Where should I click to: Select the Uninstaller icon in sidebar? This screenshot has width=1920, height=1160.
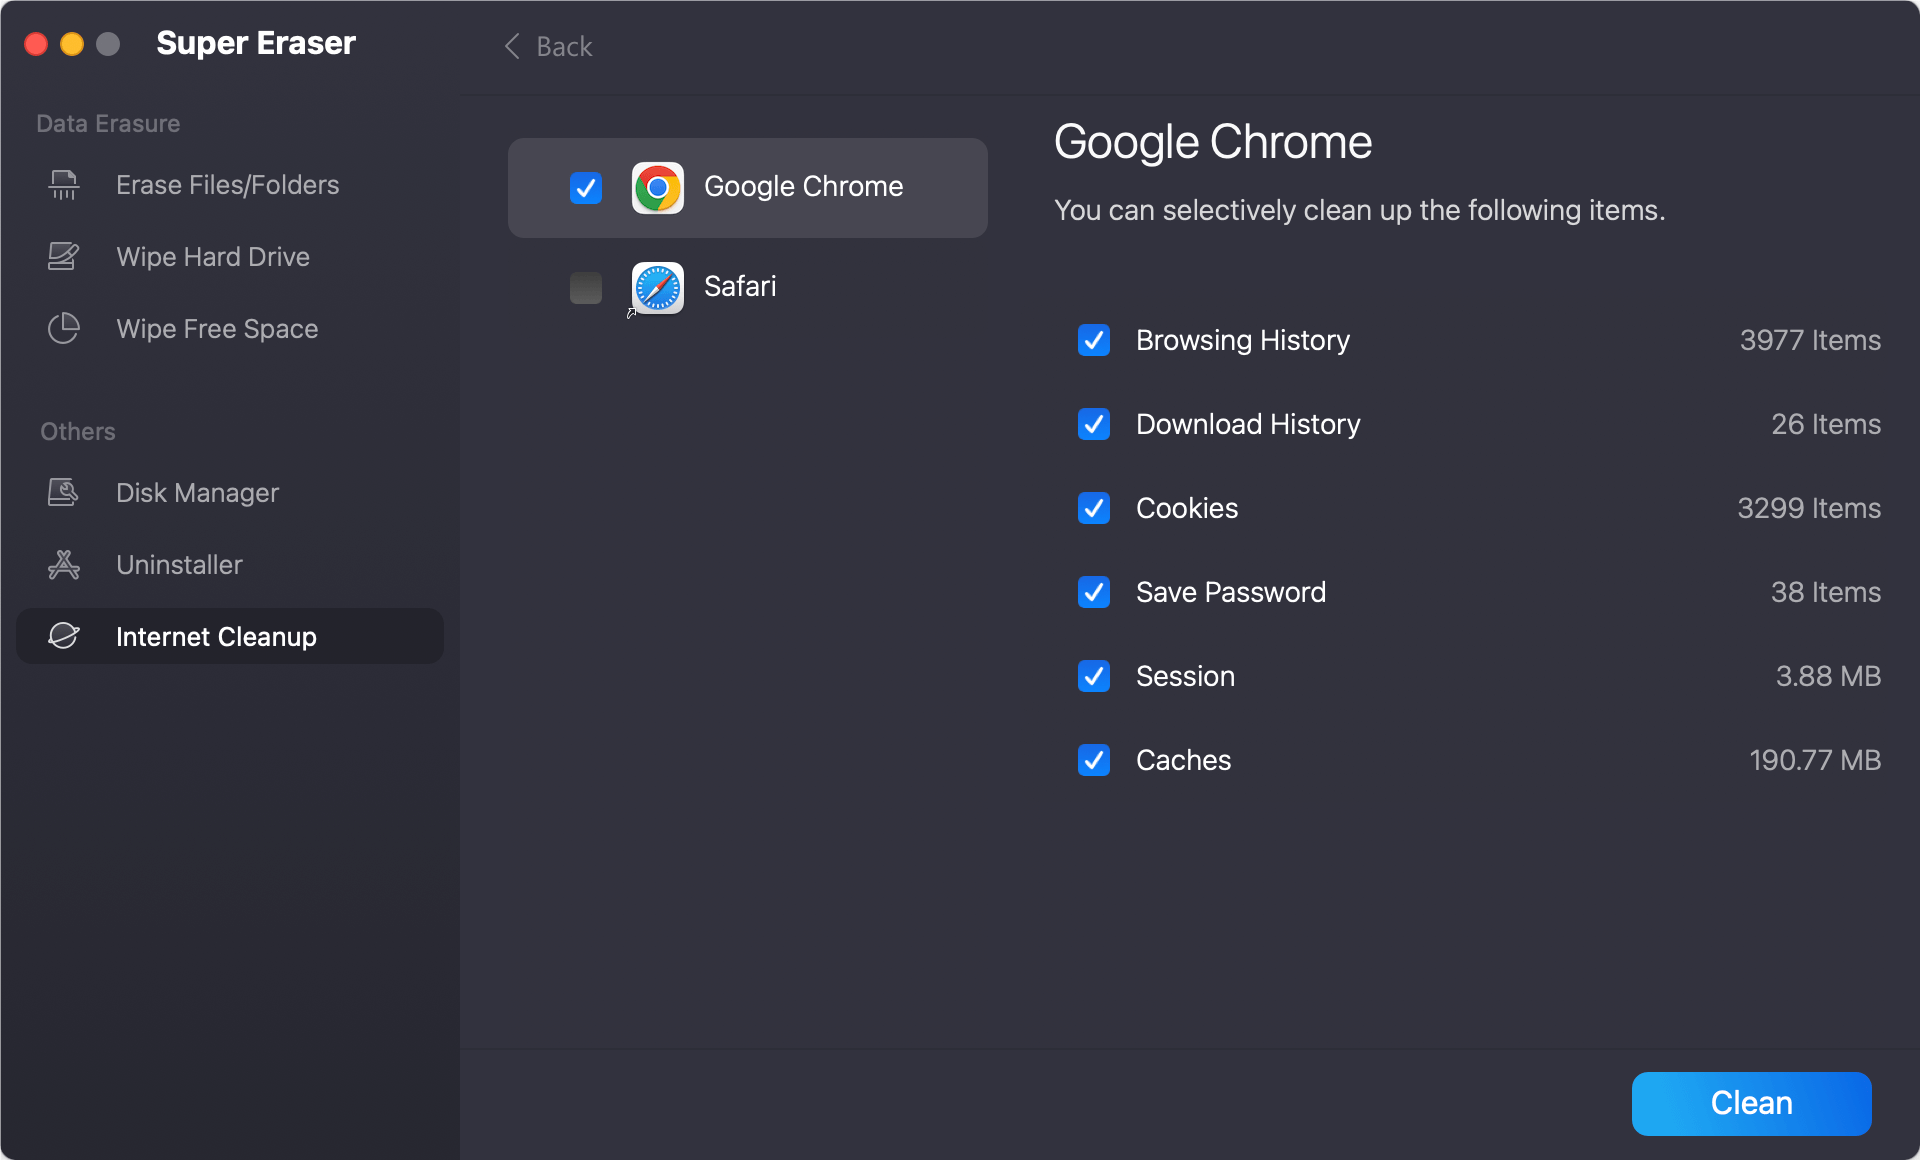coord(62,564)
